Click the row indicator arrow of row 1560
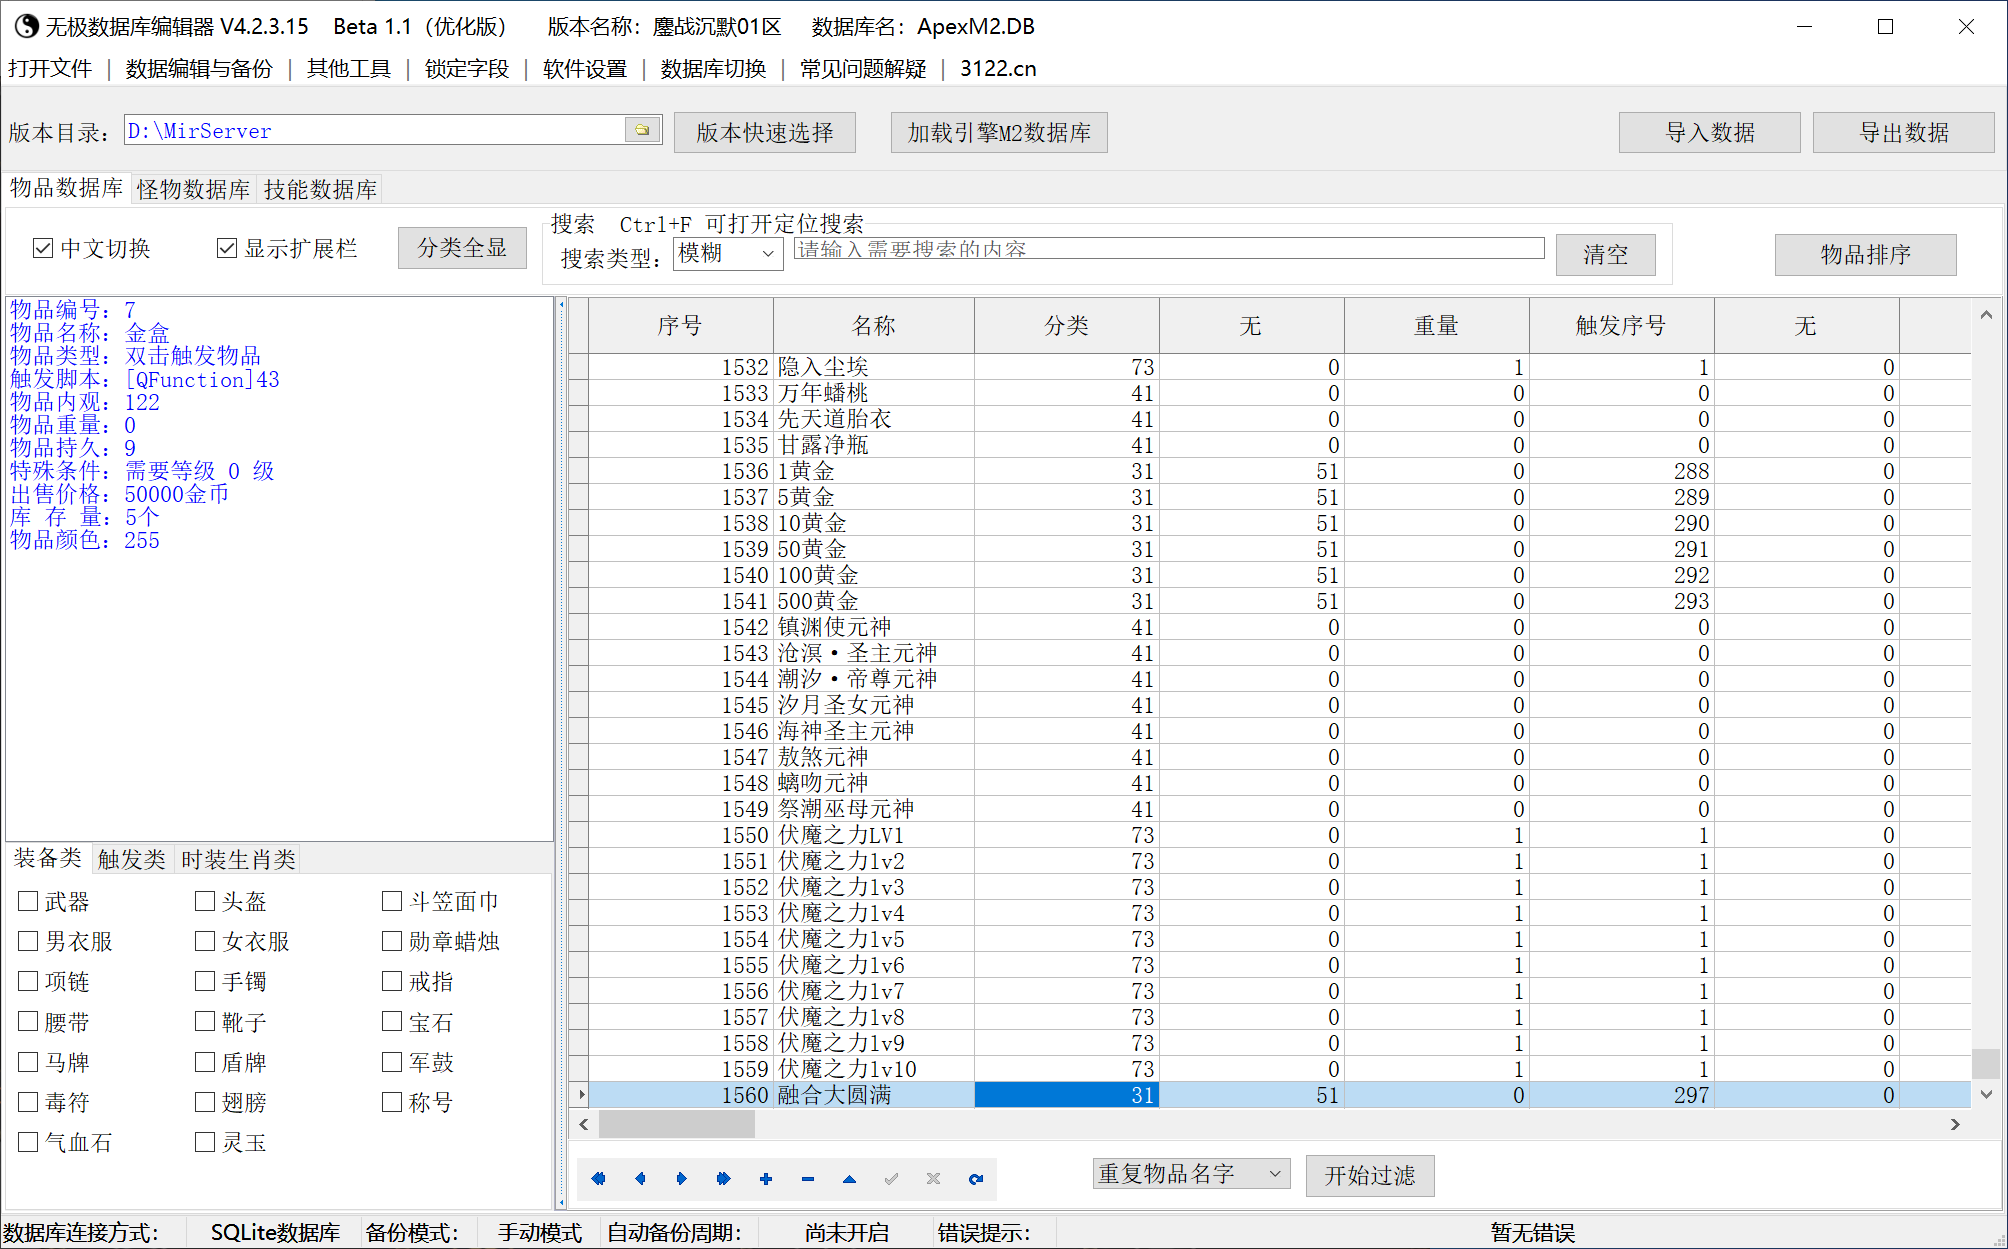The image size is (2008, 1249). 580,1095
